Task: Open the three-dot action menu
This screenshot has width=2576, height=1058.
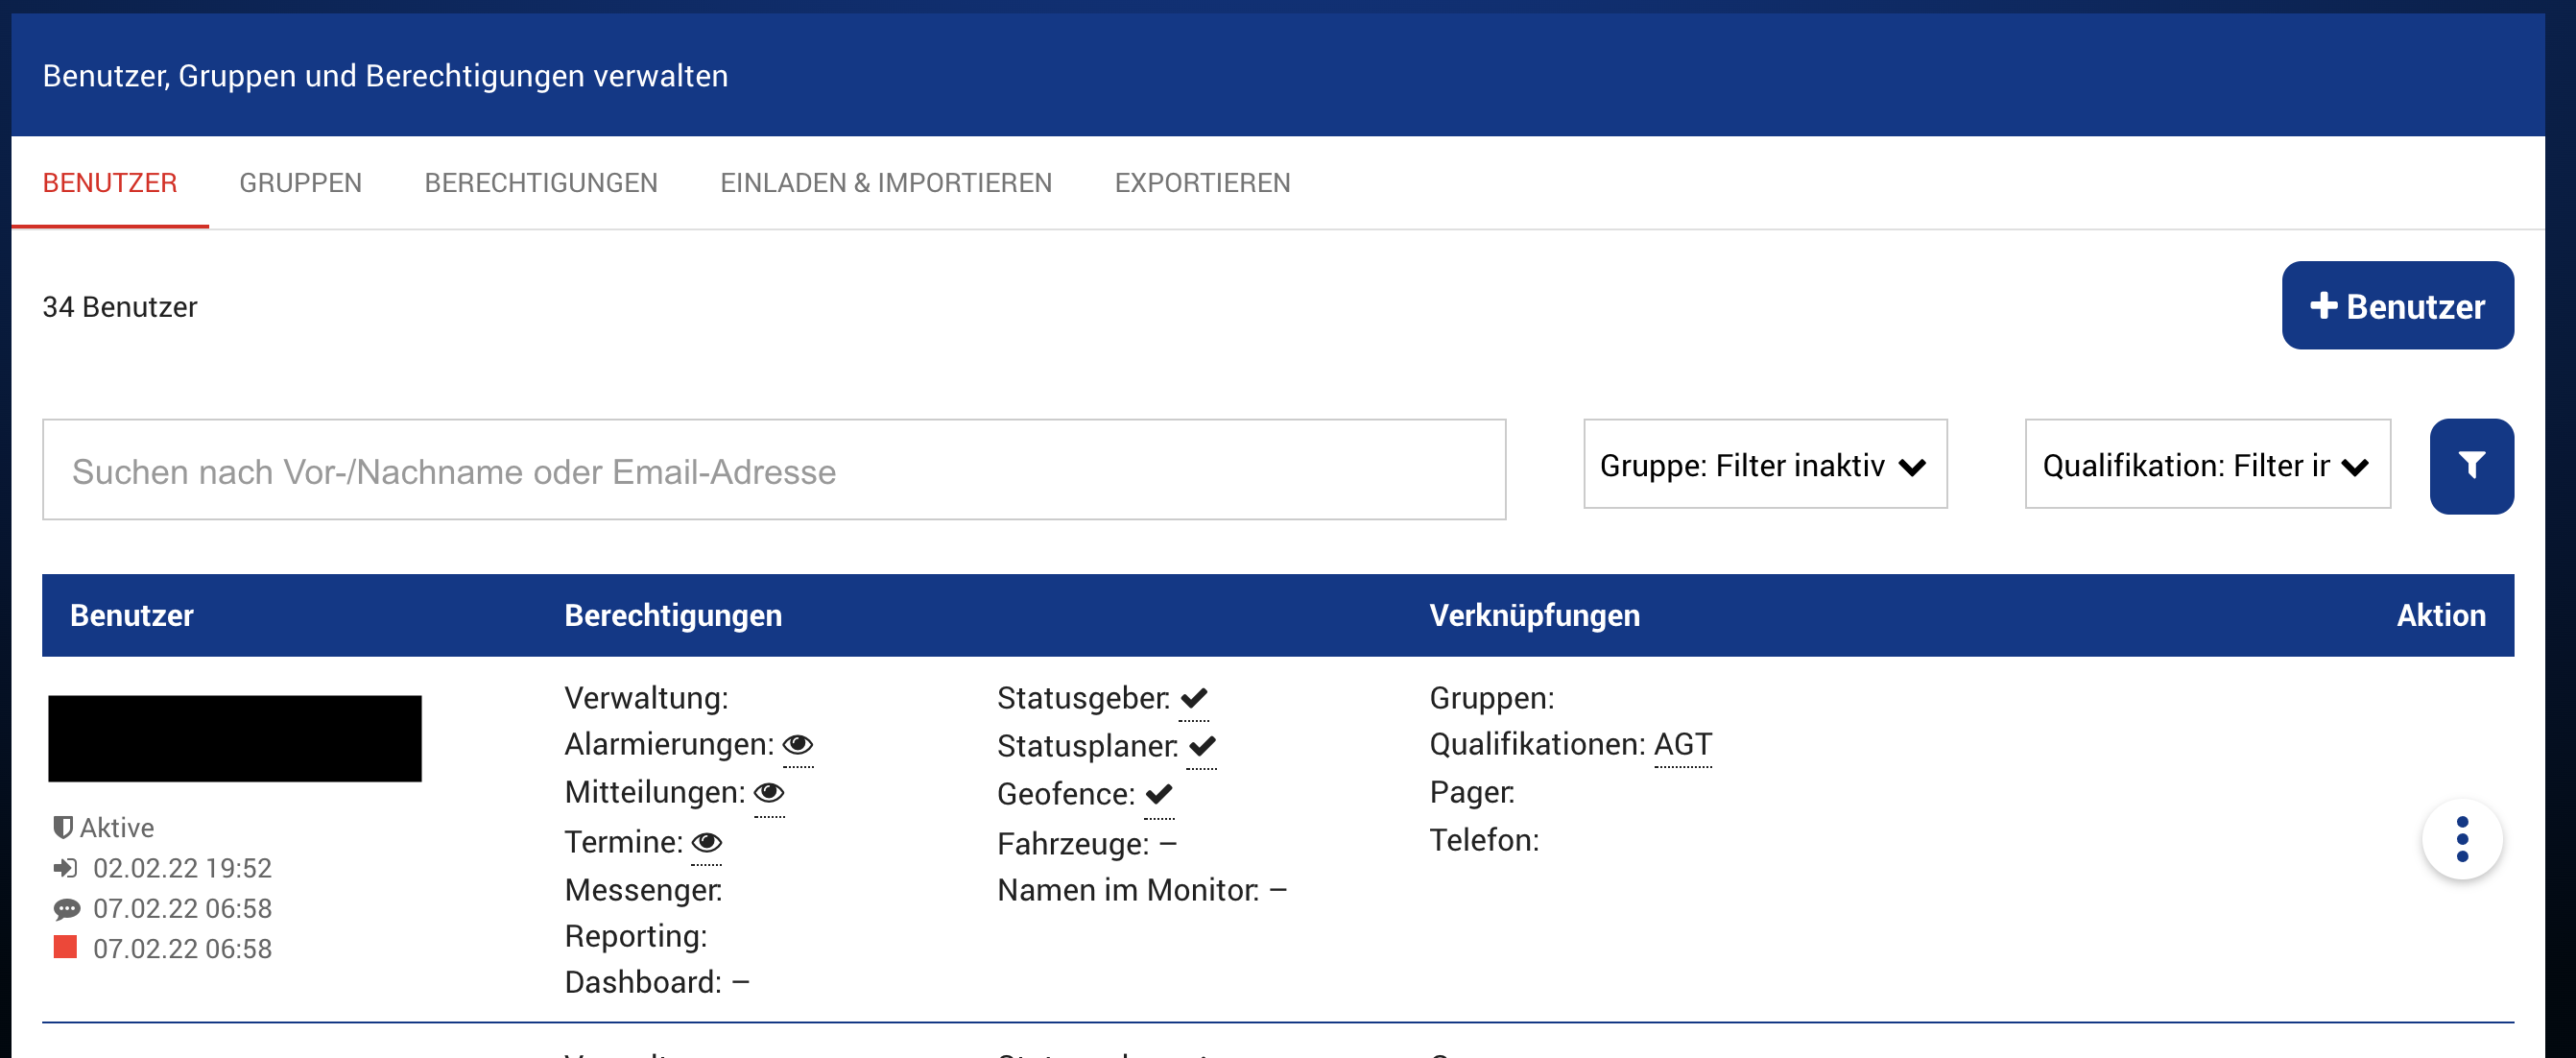Action: tap(2461, 839)
